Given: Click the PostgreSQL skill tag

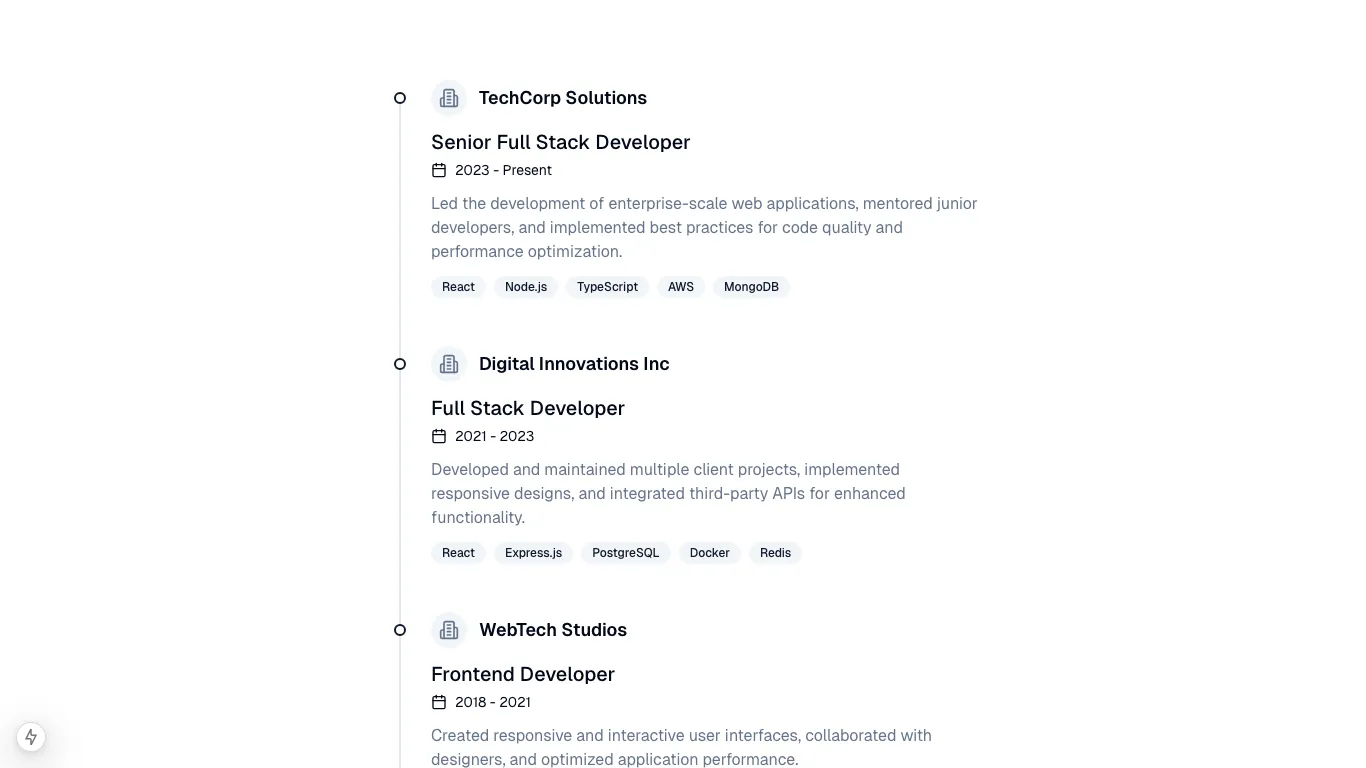Looking at the screenshot, I should tap(625, 553).
